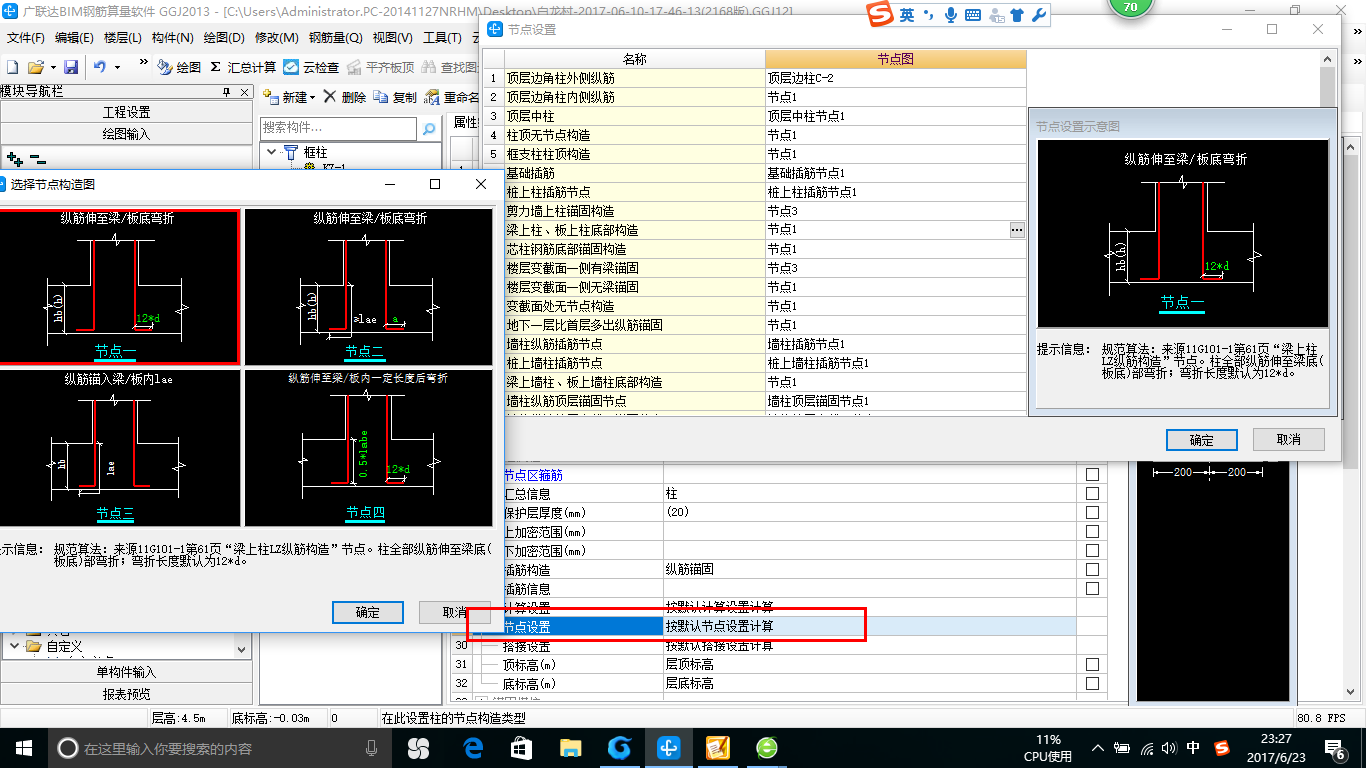Click the Sogou microphone voice input icon
Image resolution: width=1366 pixels, height=768 pixels.
[x=950, y=15]
